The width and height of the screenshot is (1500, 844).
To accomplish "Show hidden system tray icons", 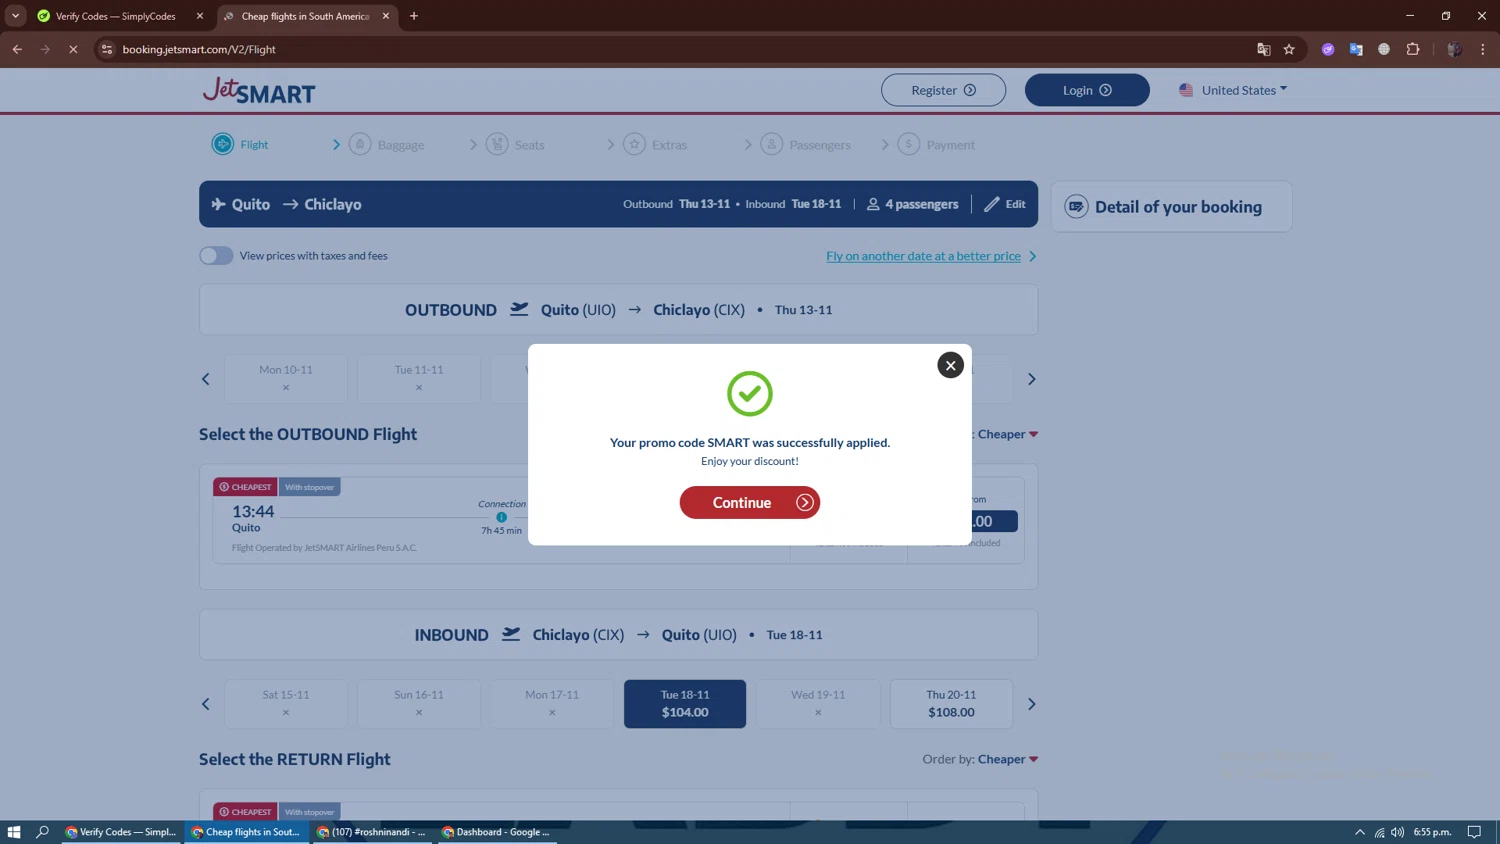I will point(1360,832).
